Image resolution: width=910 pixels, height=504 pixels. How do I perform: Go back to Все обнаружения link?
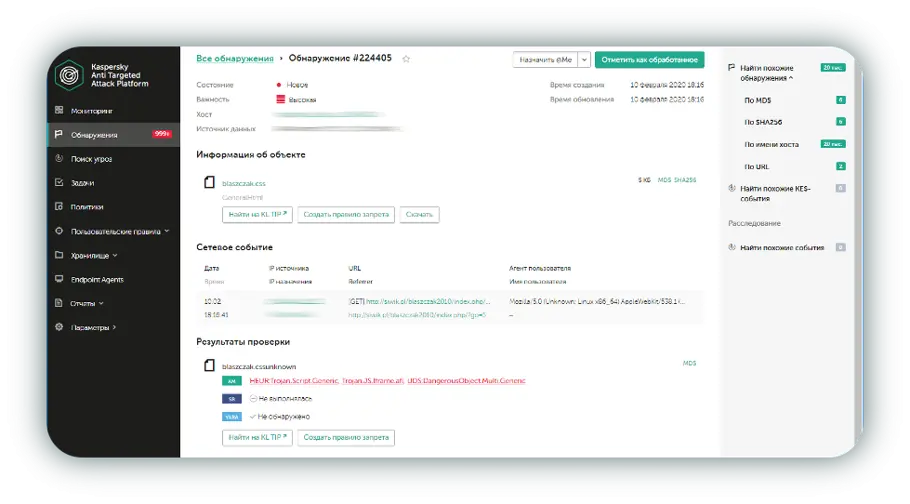(234, 59)
